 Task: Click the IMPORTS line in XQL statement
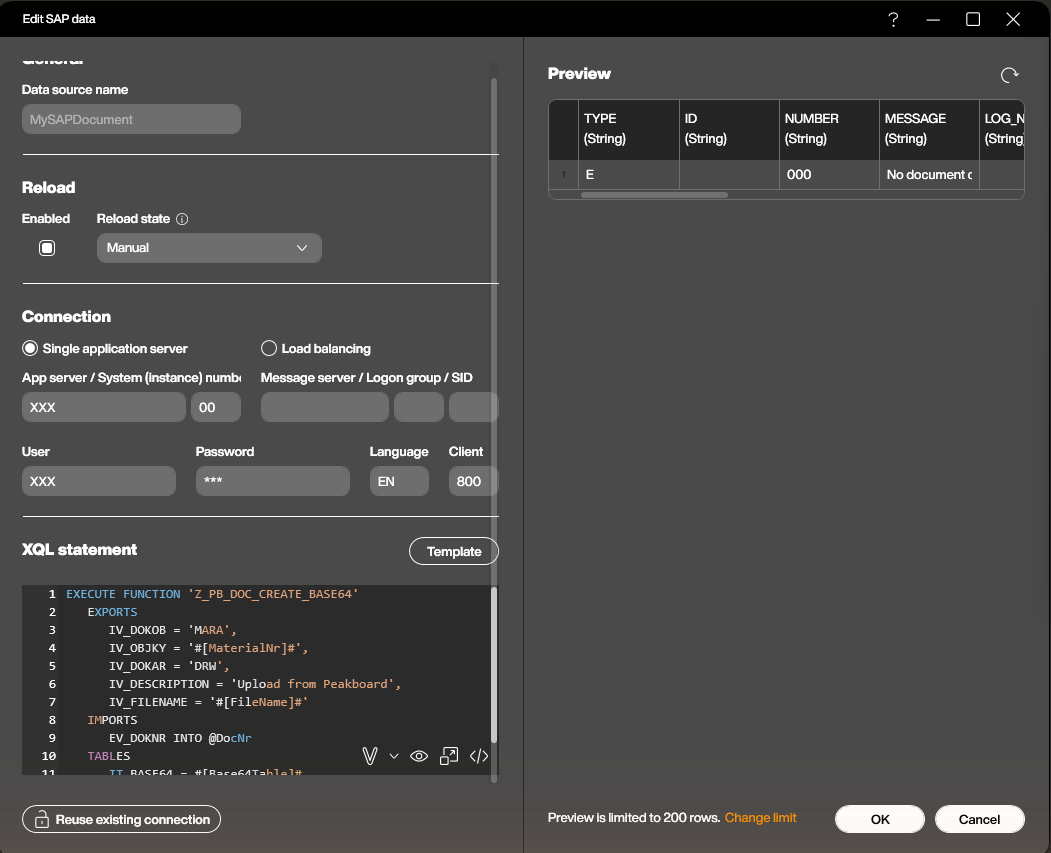point(112,720)
